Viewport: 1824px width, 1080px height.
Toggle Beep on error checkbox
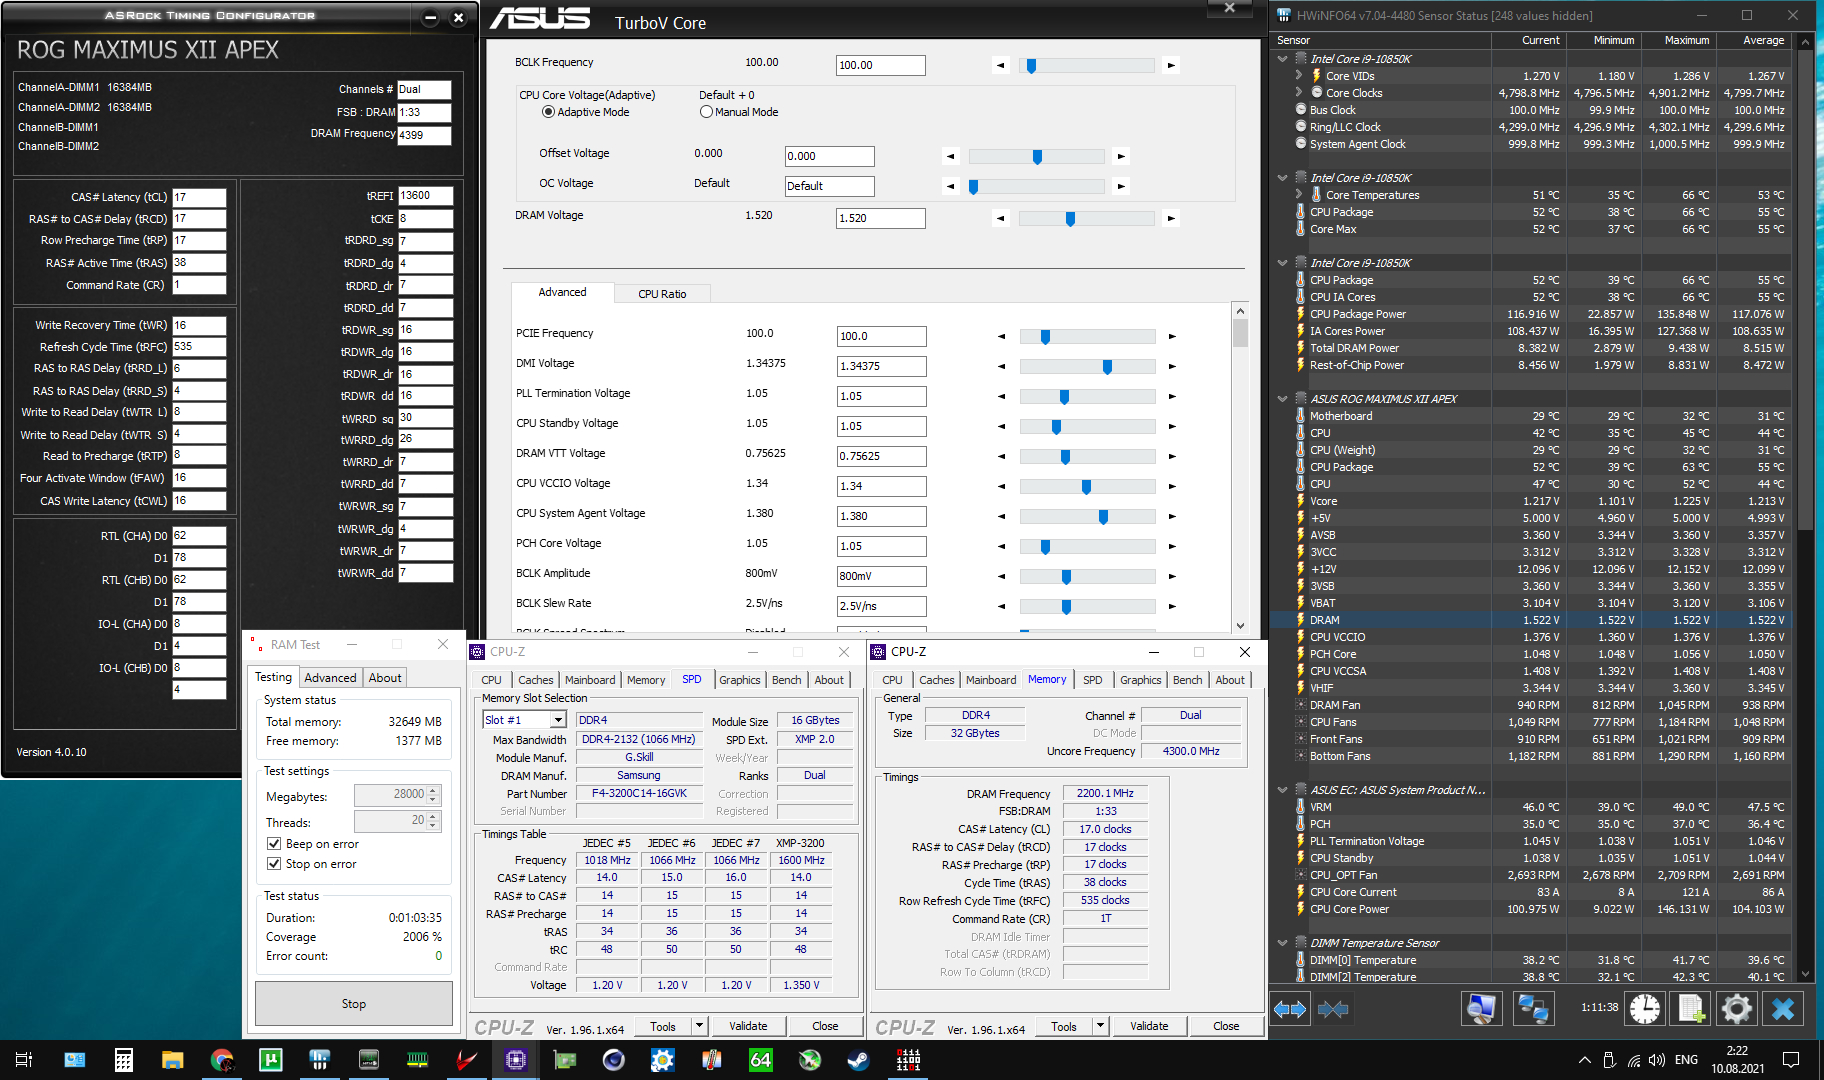273,844
